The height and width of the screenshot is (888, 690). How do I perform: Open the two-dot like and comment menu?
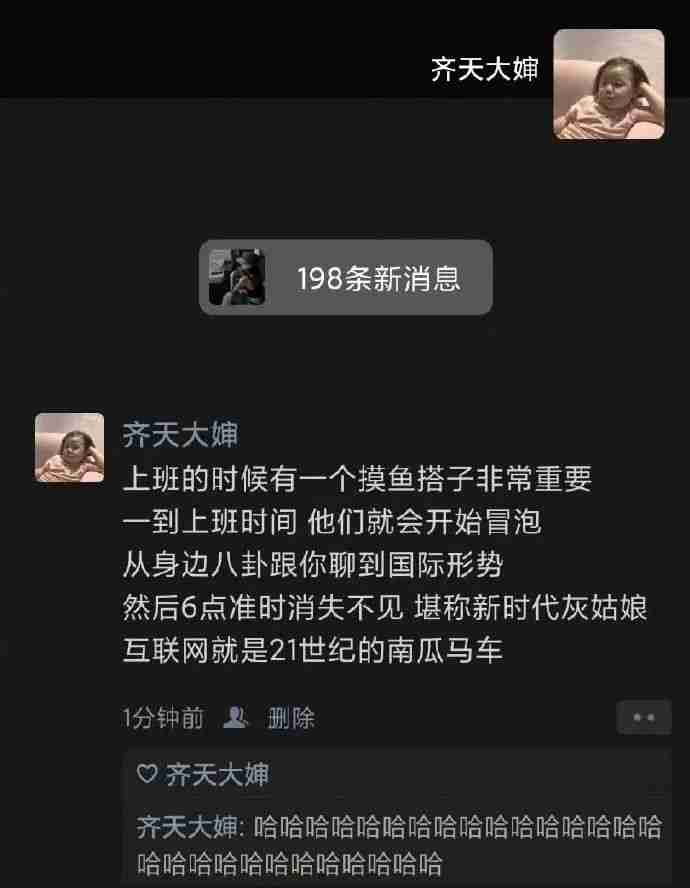click(644, 718)
